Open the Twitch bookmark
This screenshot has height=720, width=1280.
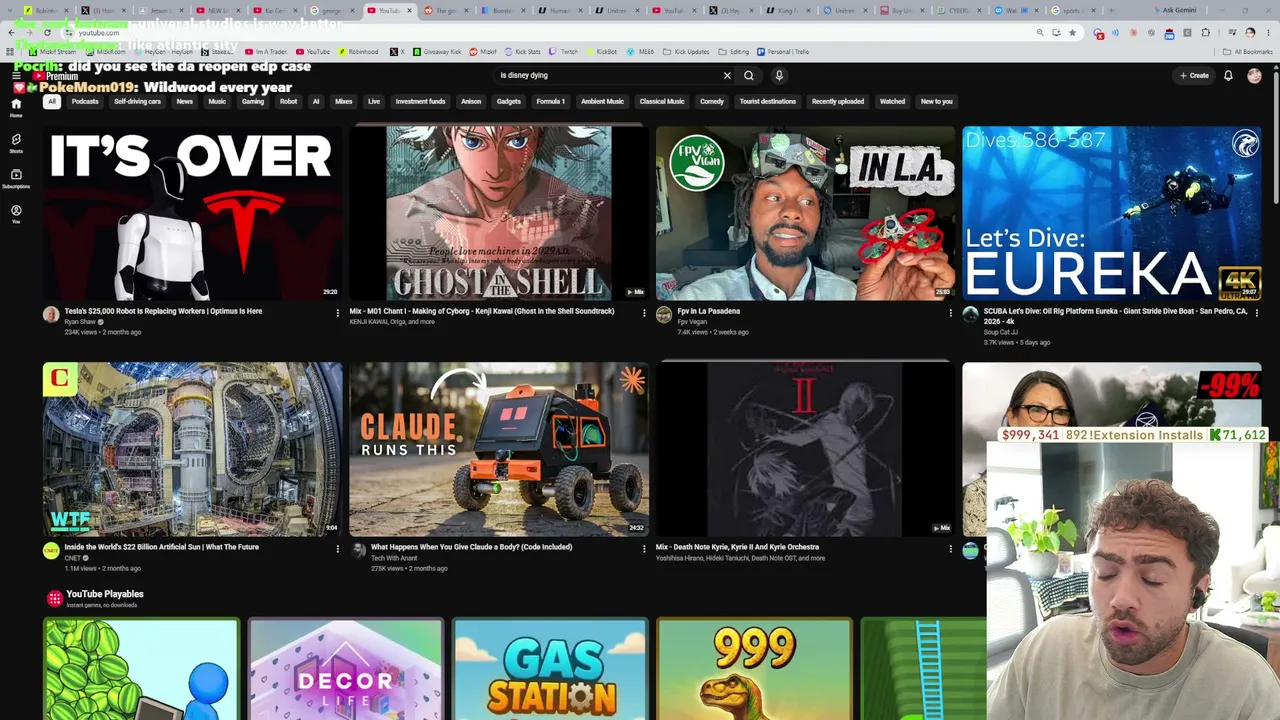tap(564, 52)
